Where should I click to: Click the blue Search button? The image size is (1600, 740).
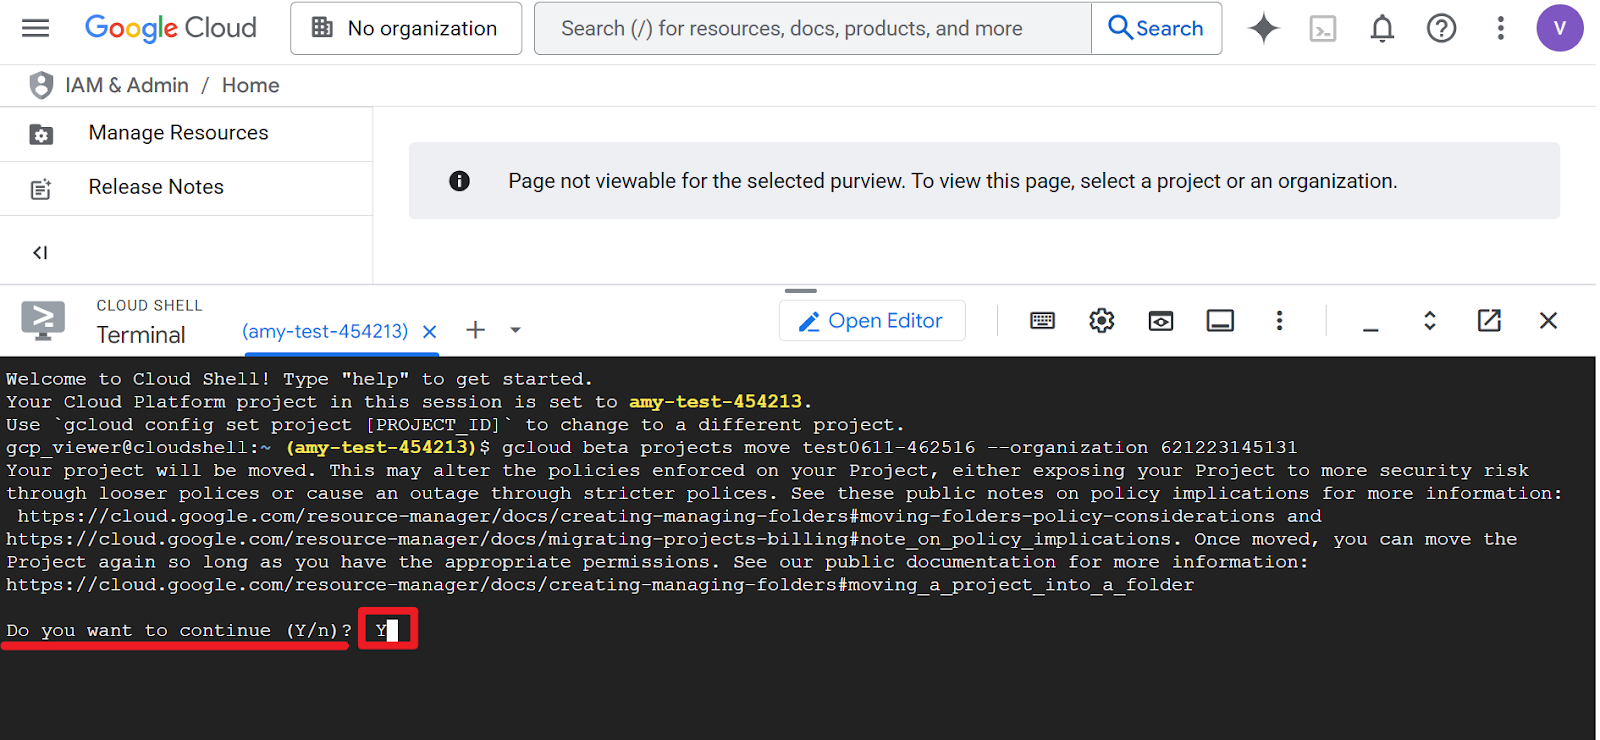pos(1156,28)
